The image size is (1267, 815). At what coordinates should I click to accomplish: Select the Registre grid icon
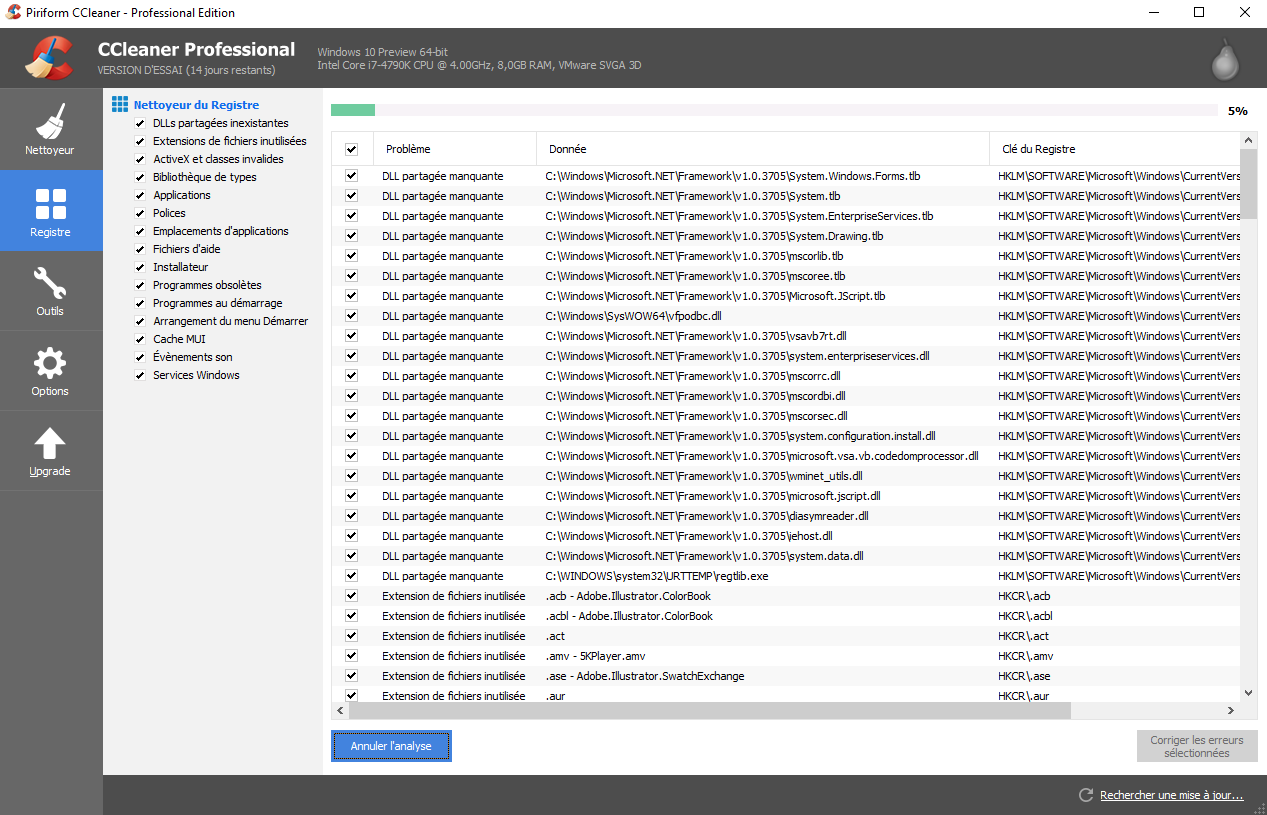pos(51,203)
